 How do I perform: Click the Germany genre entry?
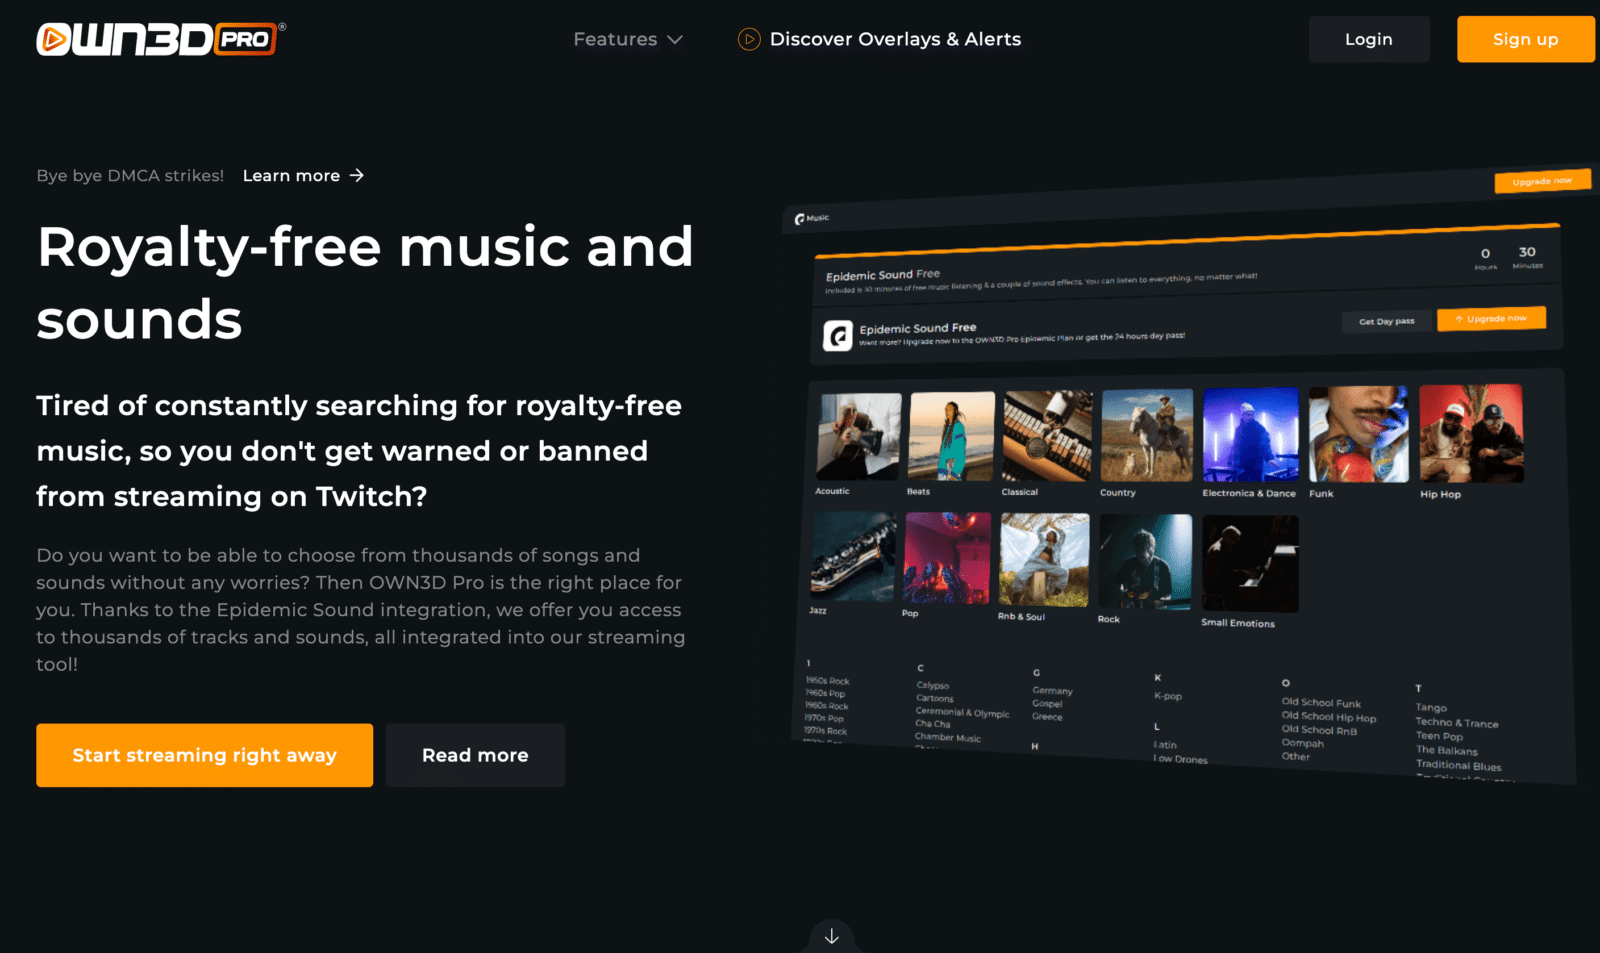1052,691
